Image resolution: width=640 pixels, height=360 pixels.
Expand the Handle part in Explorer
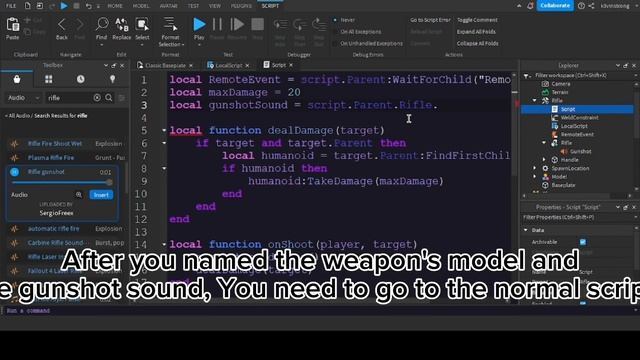[x=544, y=160]
